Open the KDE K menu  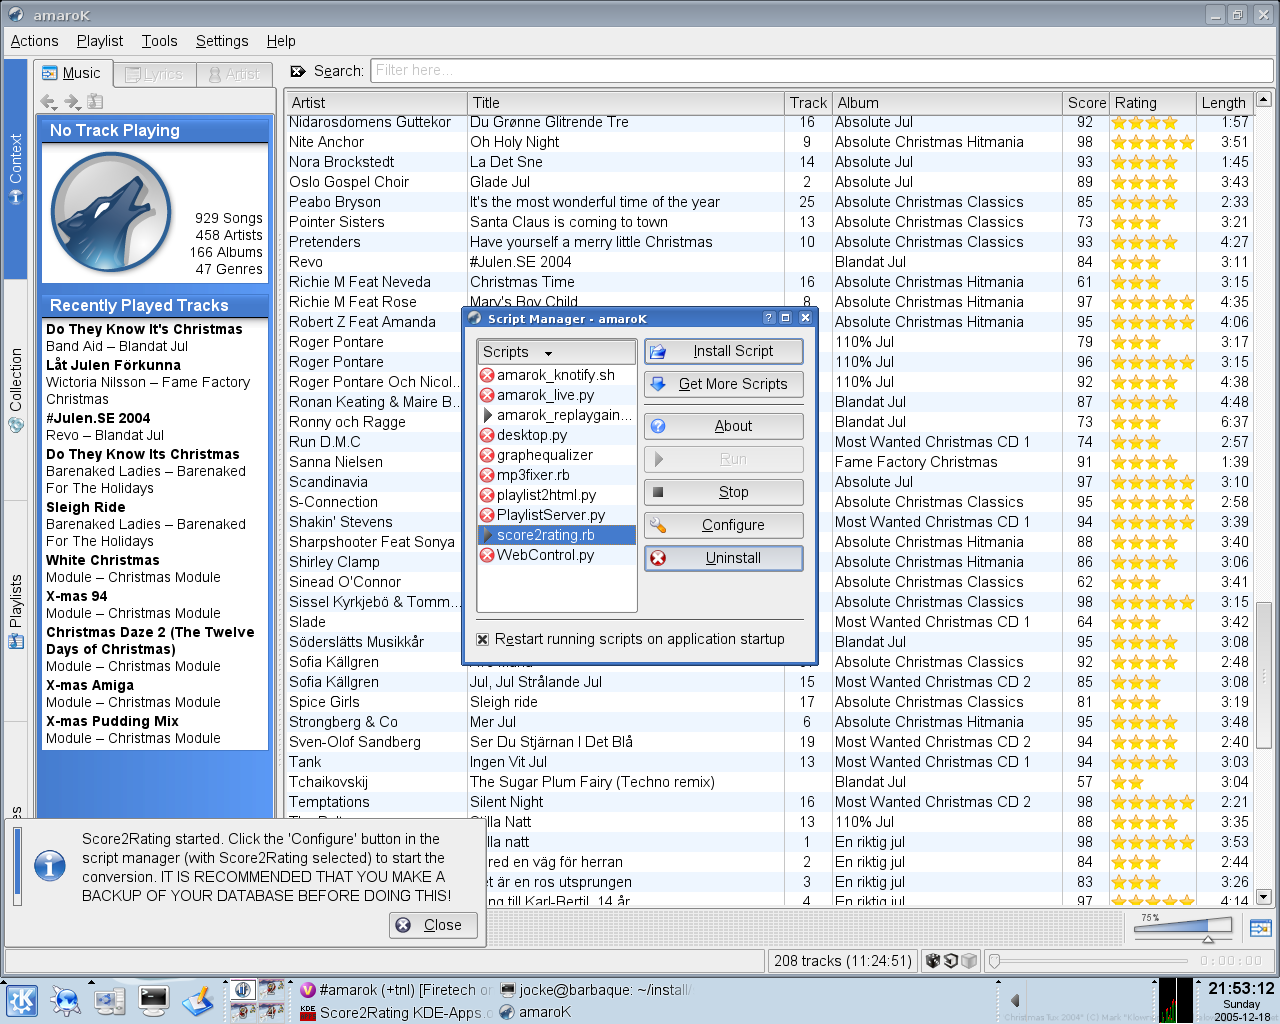(x=22, y=1000)
